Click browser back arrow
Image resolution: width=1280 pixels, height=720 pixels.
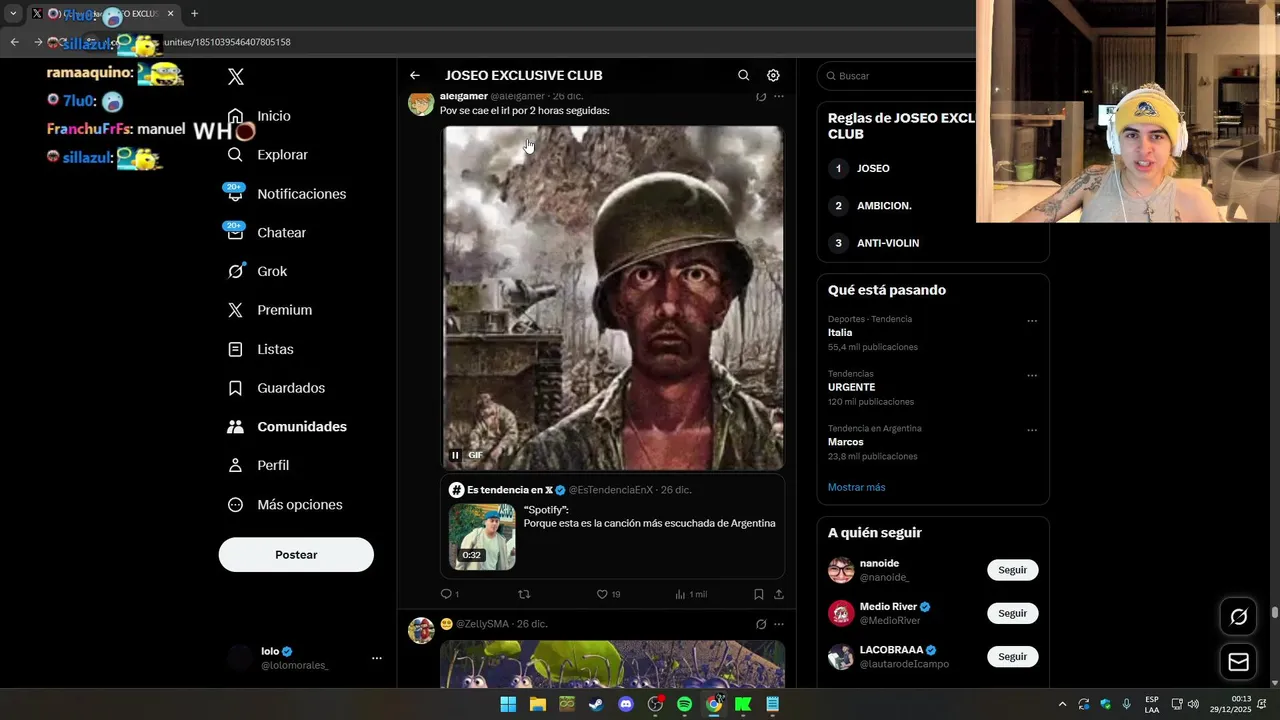(x=15, y=42)
